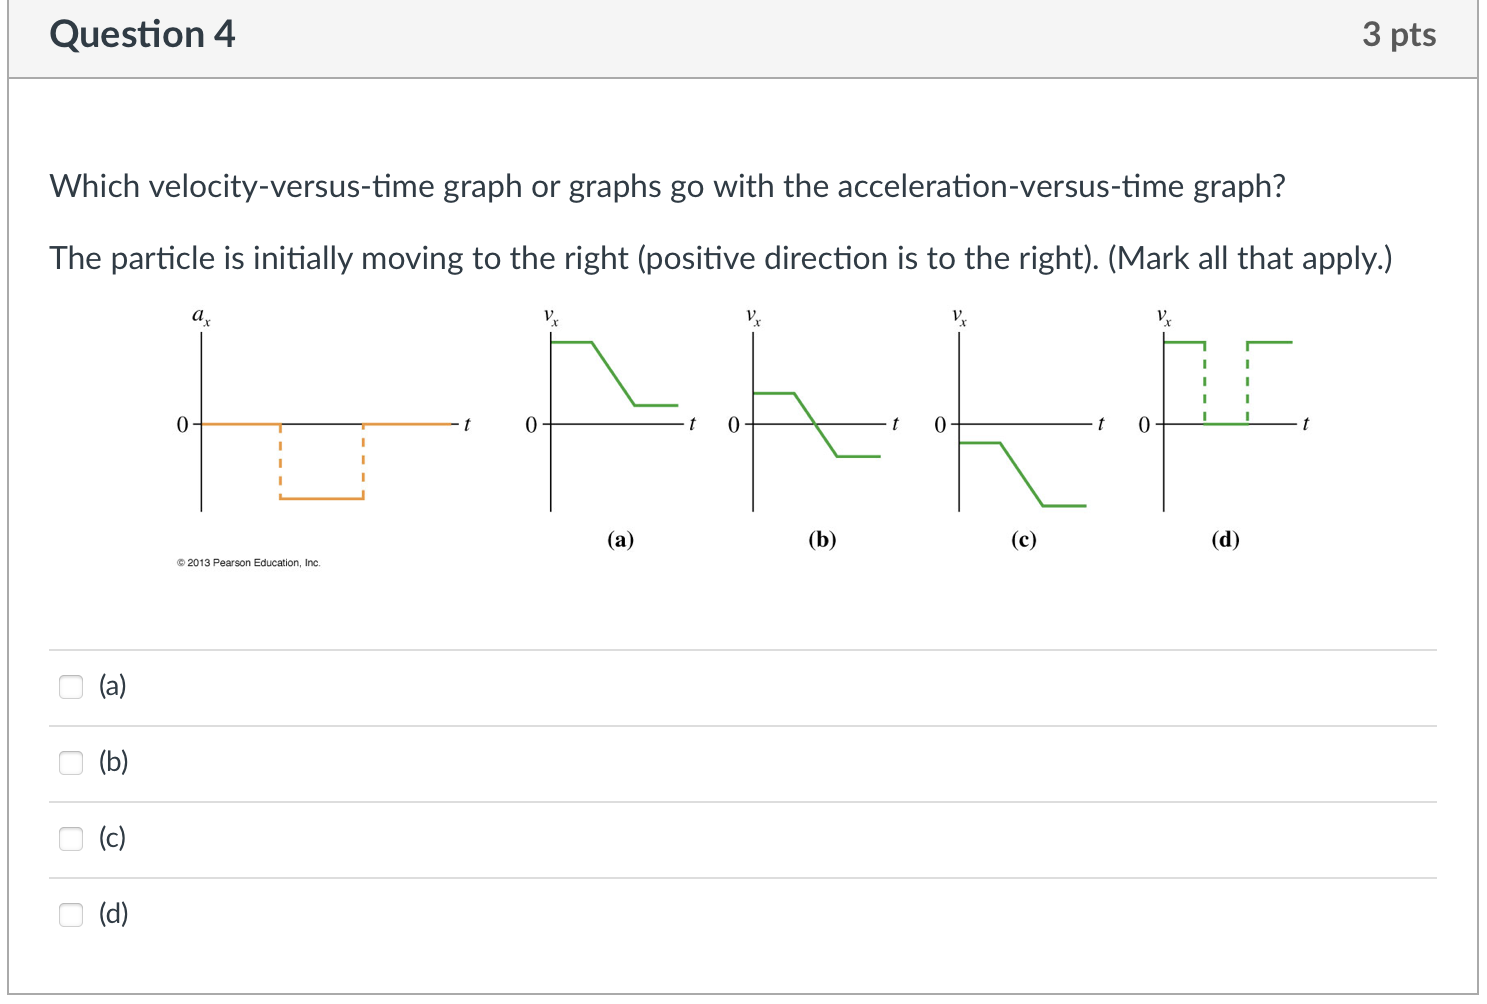Click the Question 4 header
The width and height of the screenshot is (1487, 1004).
point(142,34)
